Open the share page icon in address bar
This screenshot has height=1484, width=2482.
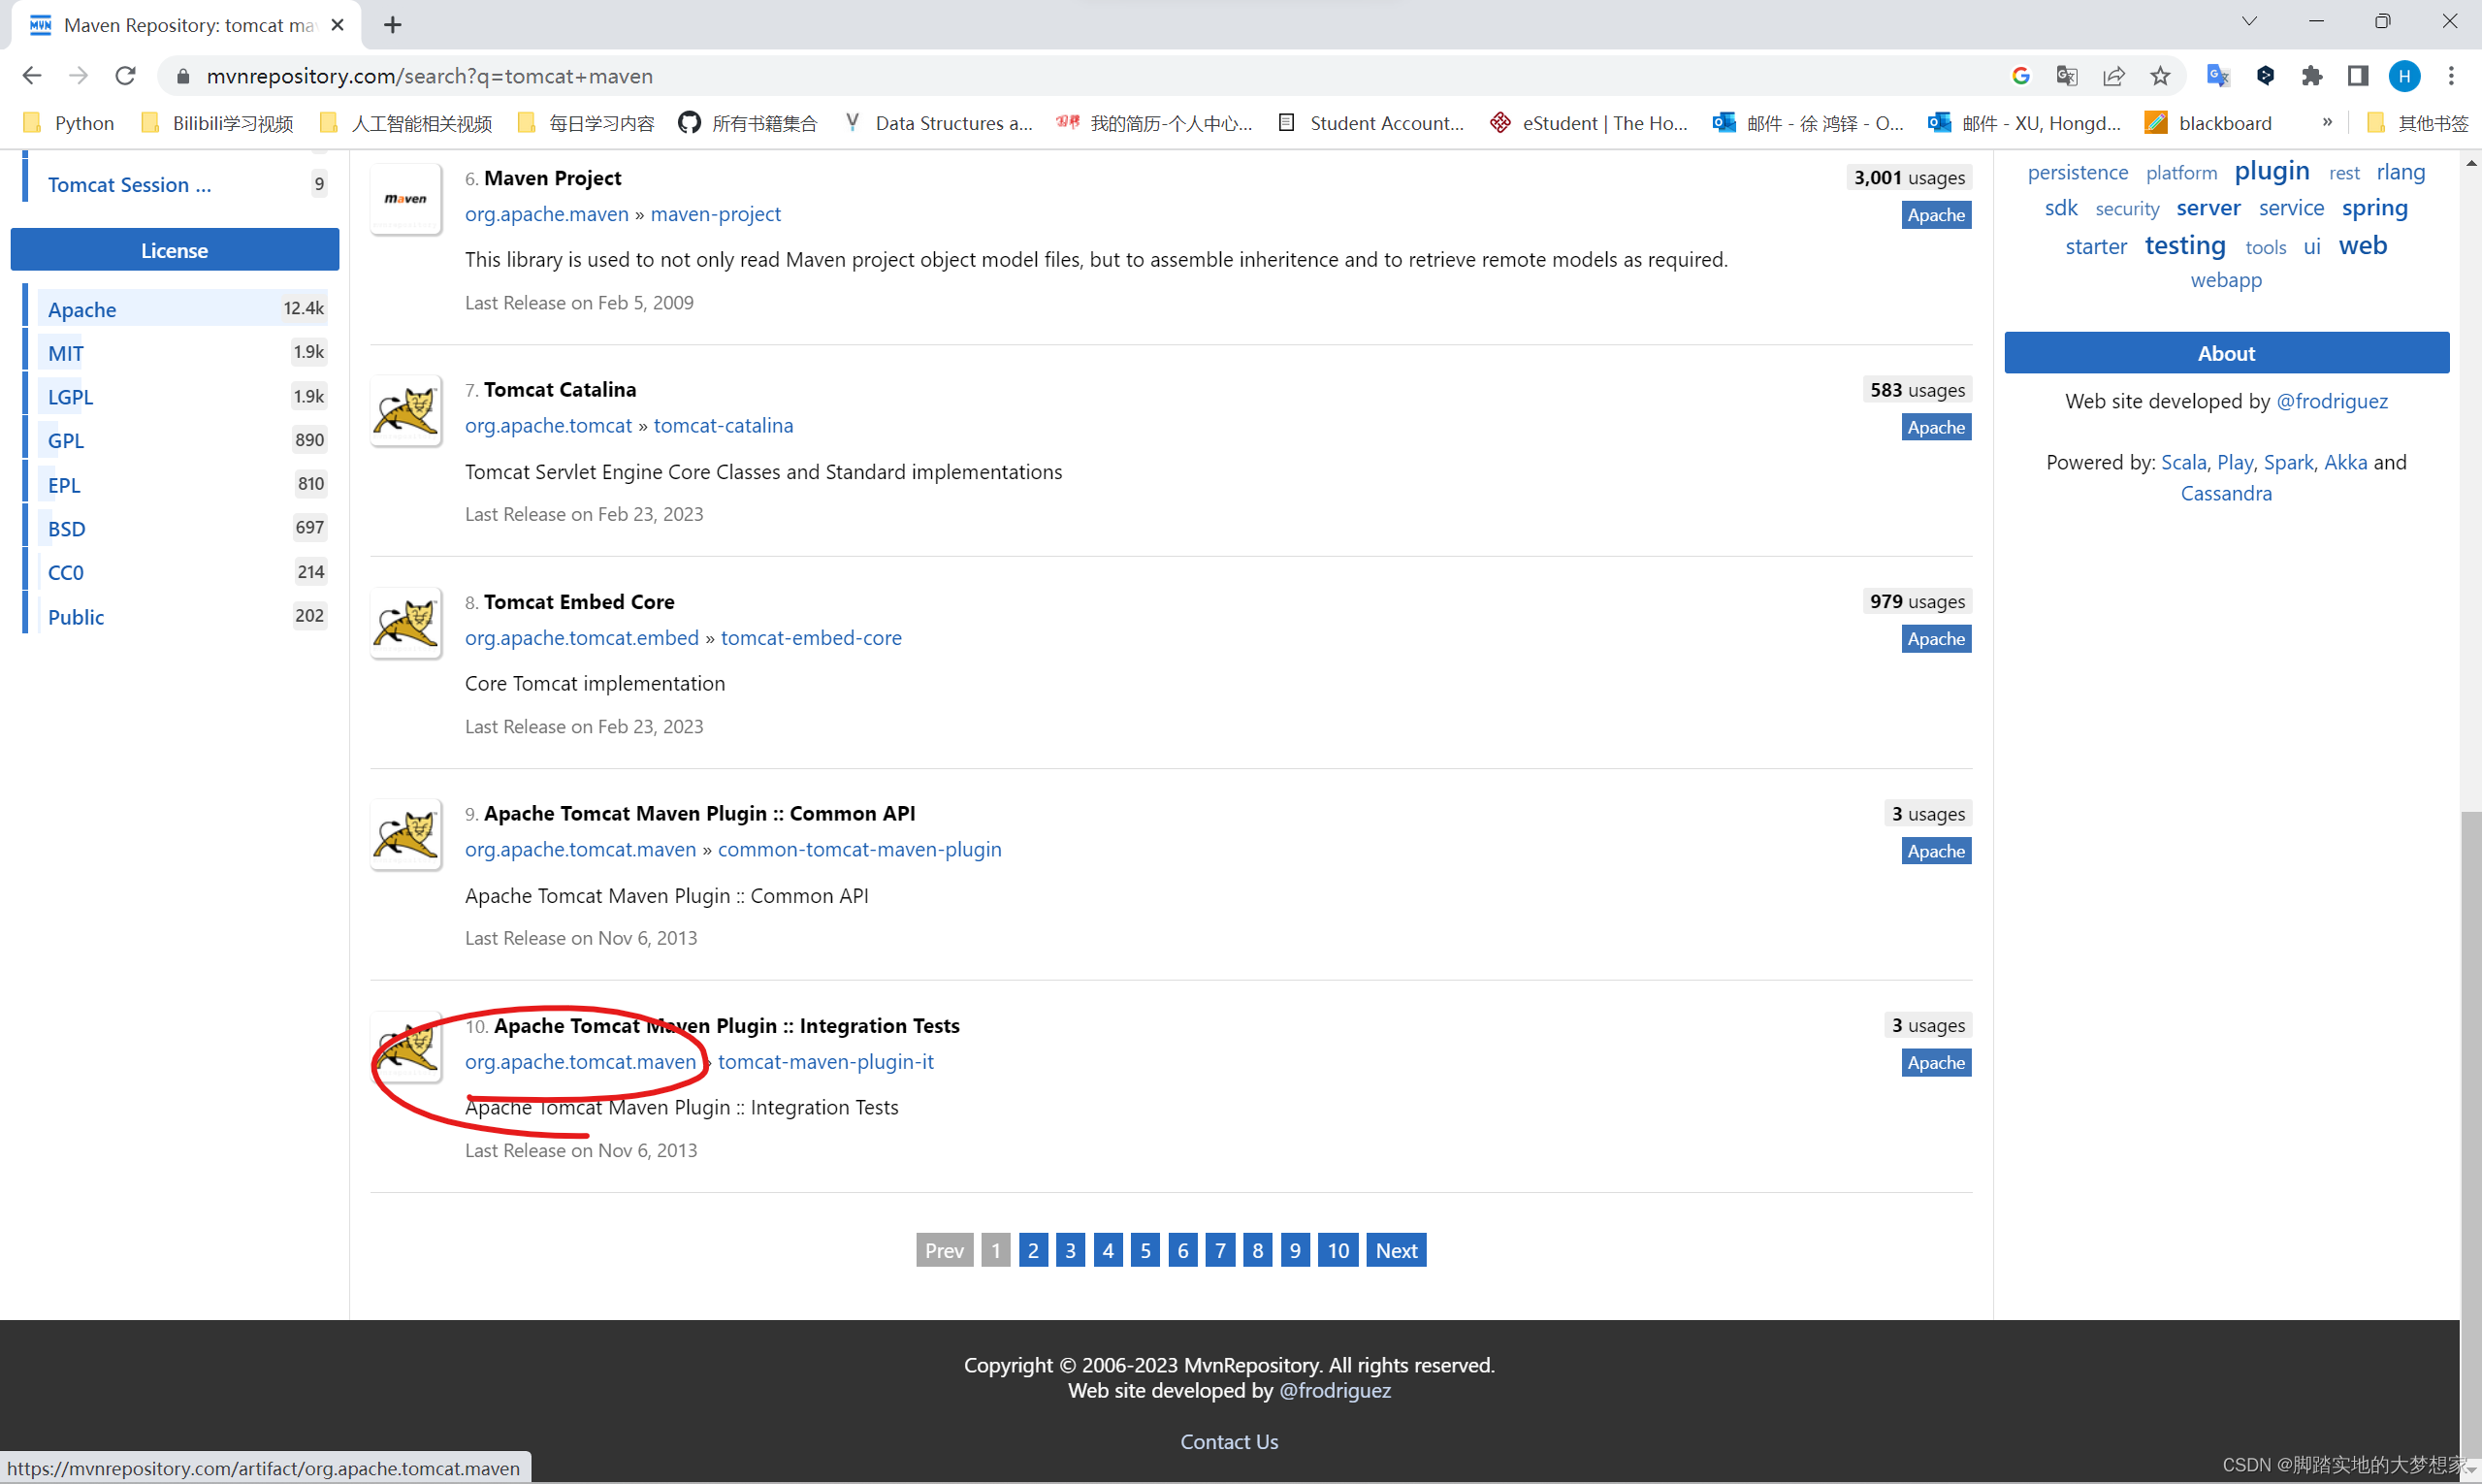coord(2114,76)
